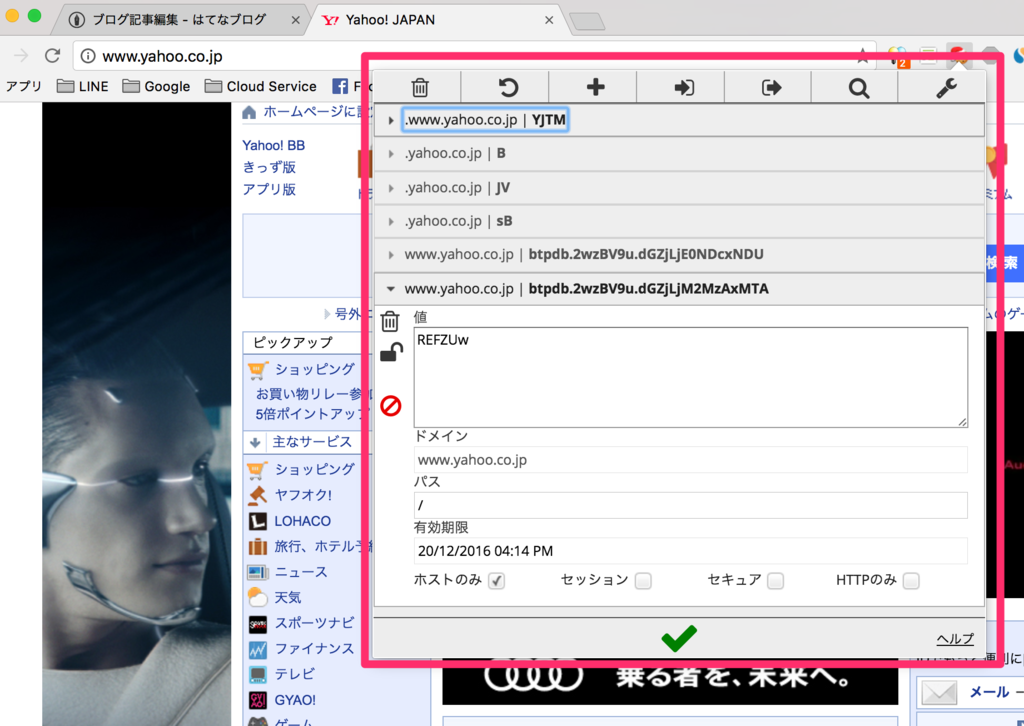Open the きっず版 link
The image size is (1024, 726).
[x=269, y=167]
